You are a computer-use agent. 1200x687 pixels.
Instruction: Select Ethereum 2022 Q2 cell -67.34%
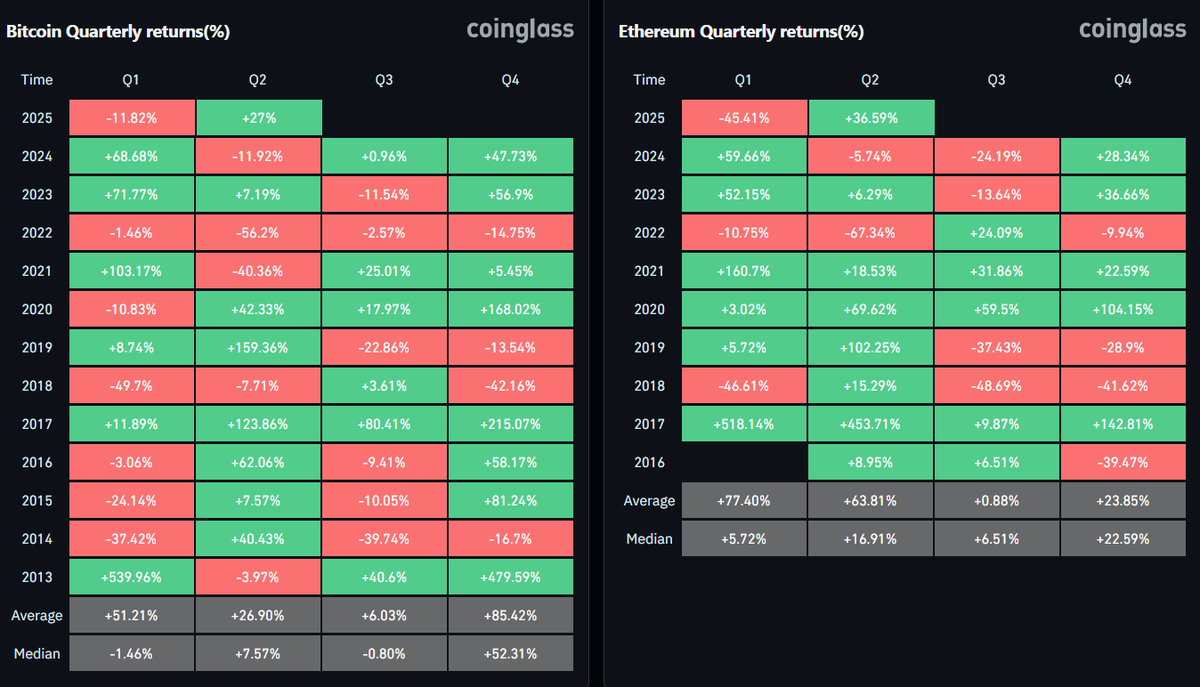tap(871, 232)
